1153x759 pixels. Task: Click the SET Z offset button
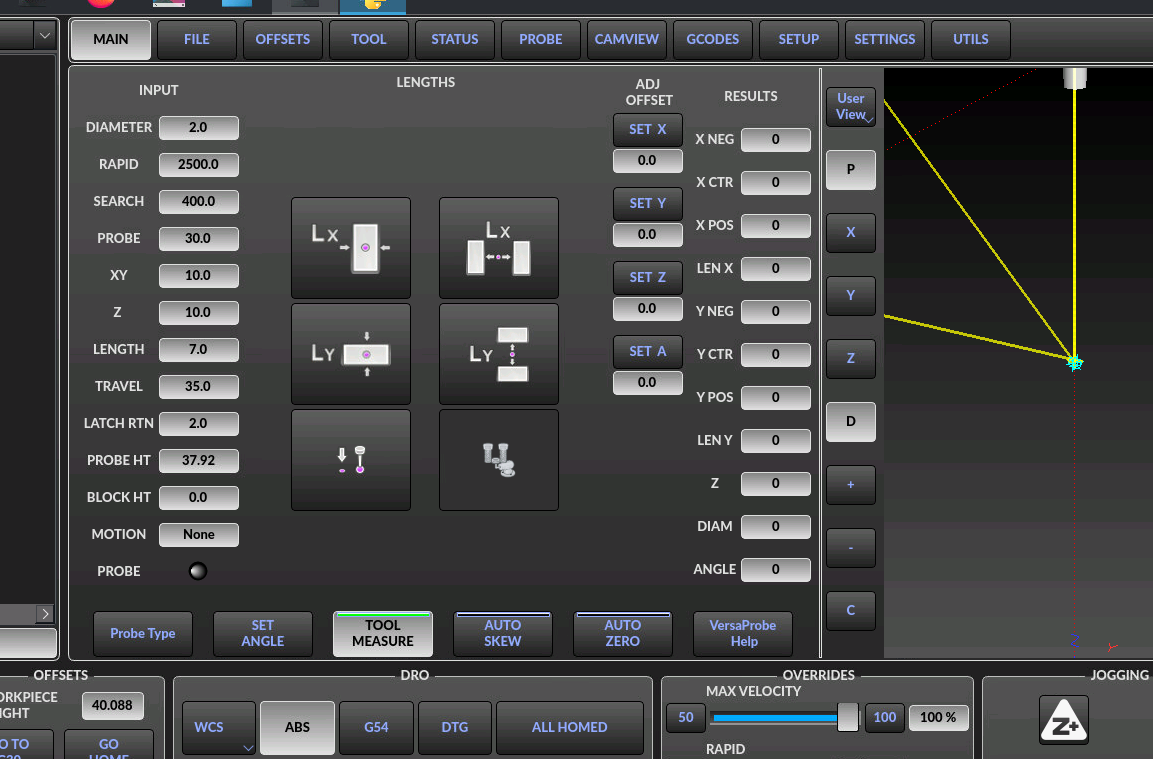tap(648, 277)
